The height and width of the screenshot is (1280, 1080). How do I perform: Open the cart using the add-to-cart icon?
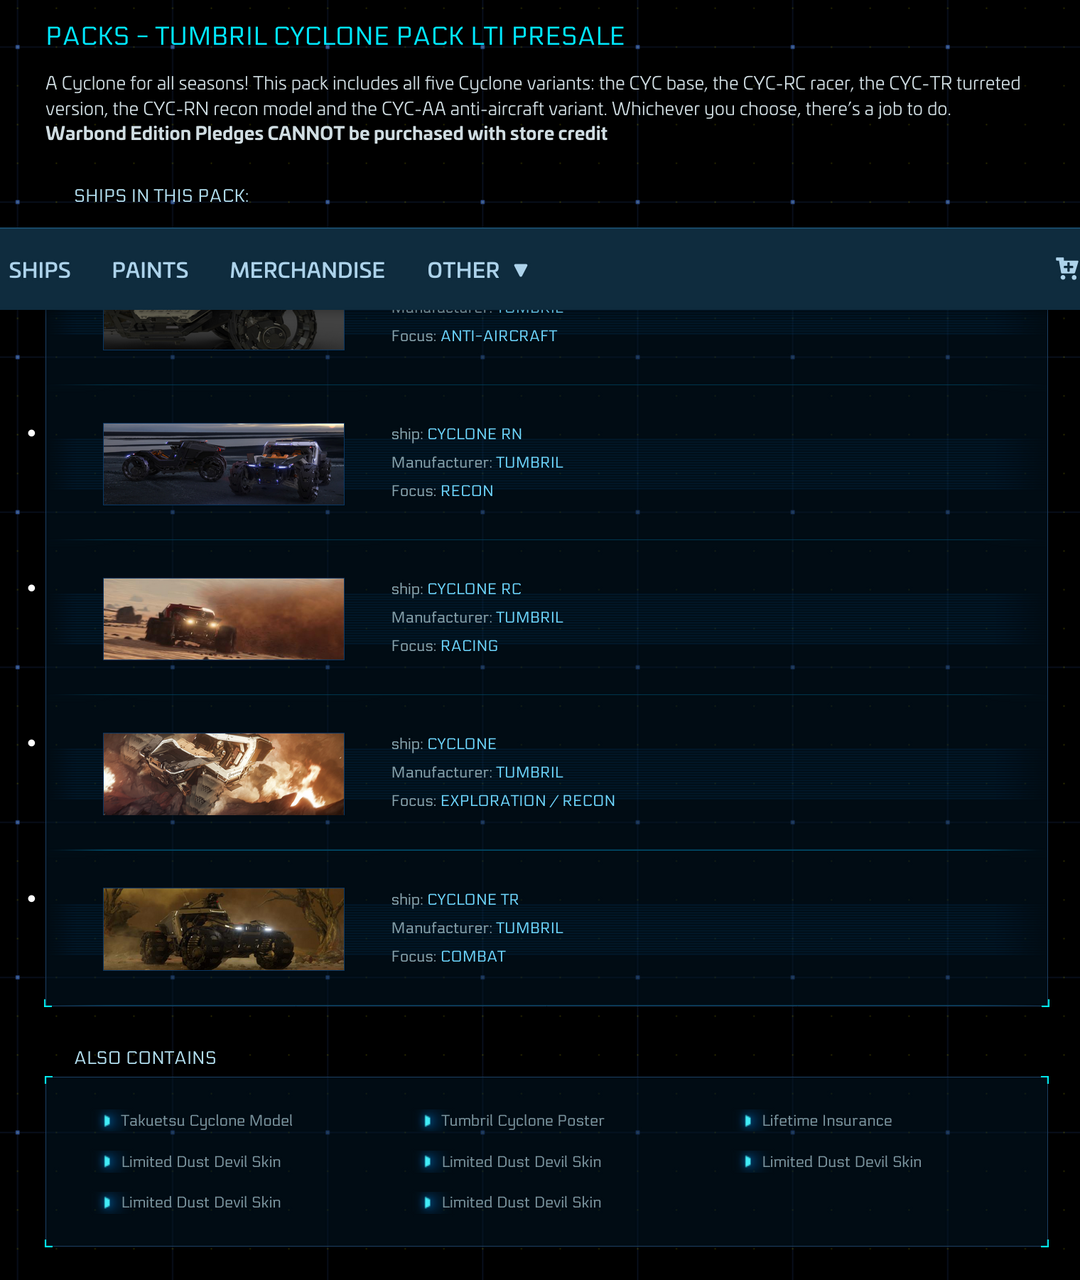[x=1068, y=269]
